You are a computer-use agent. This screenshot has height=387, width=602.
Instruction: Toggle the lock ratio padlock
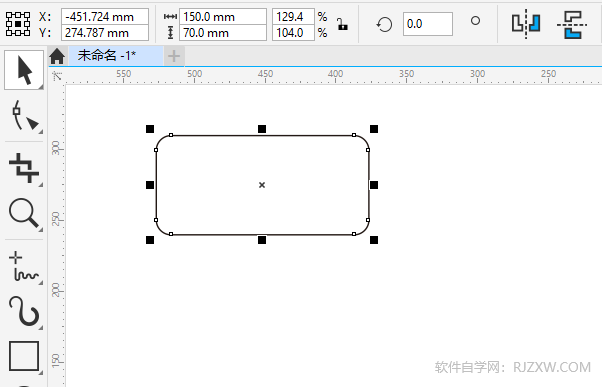[x=342, y=24]
